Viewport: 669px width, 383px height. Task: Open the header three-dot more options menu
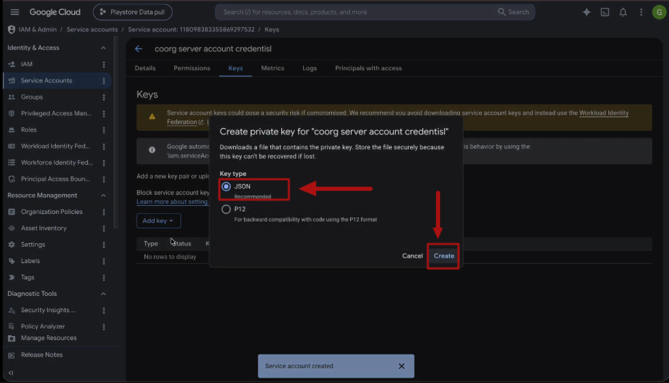pyautogui.click(x=641, y=12)
